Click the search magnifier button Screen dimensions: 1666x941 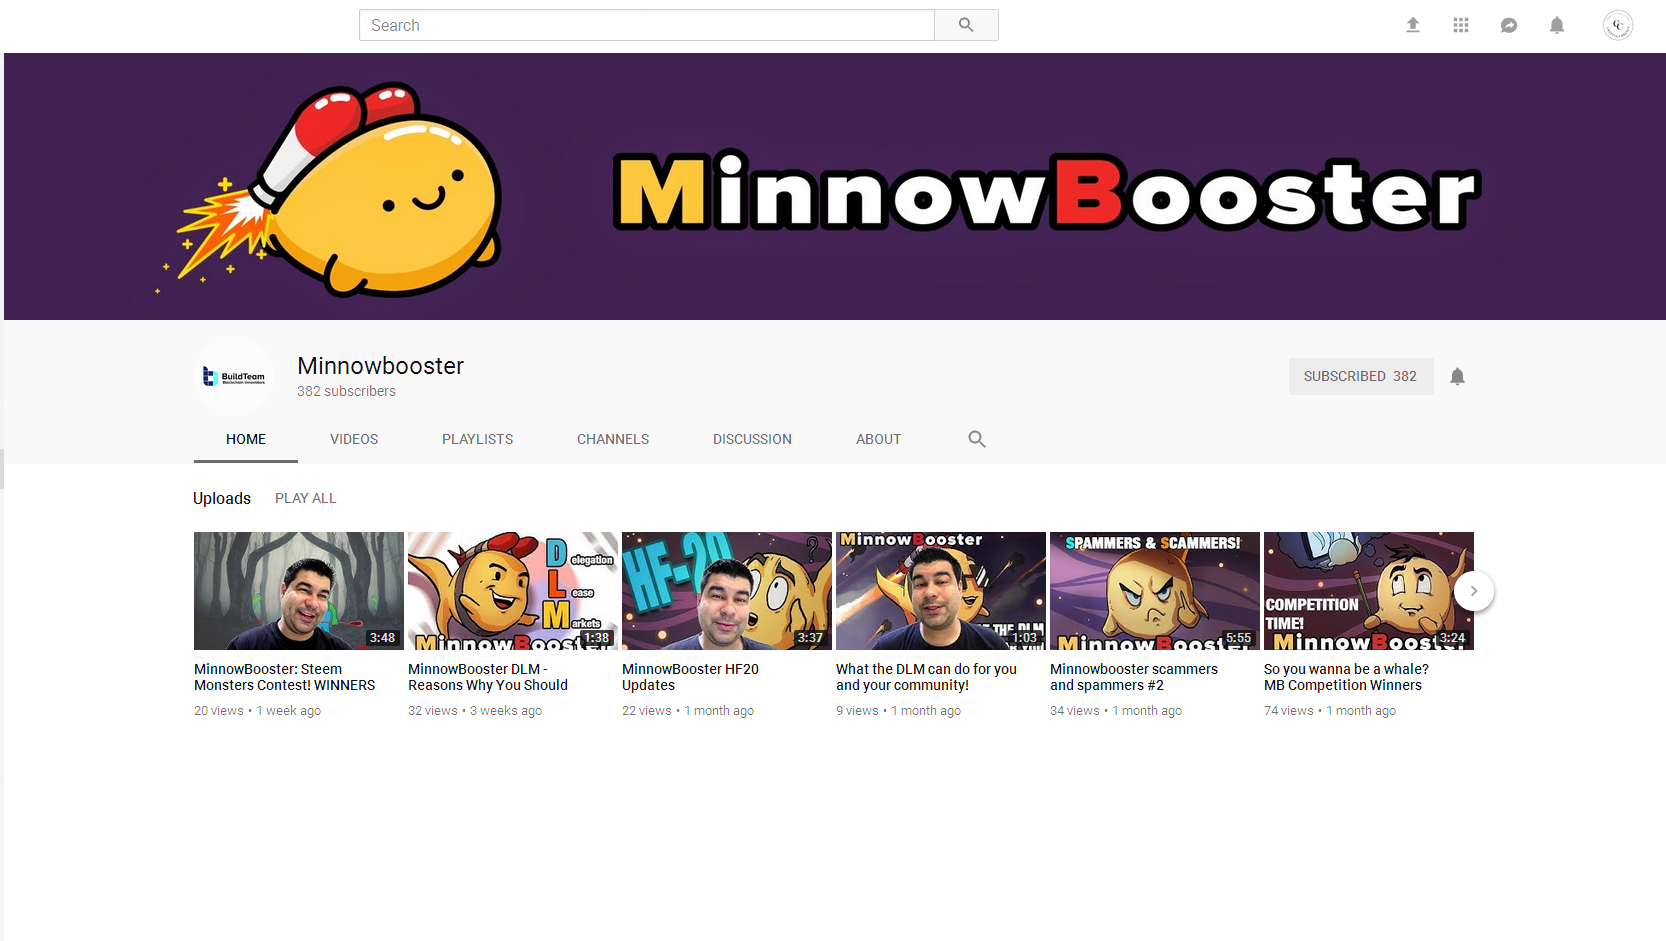966,25
